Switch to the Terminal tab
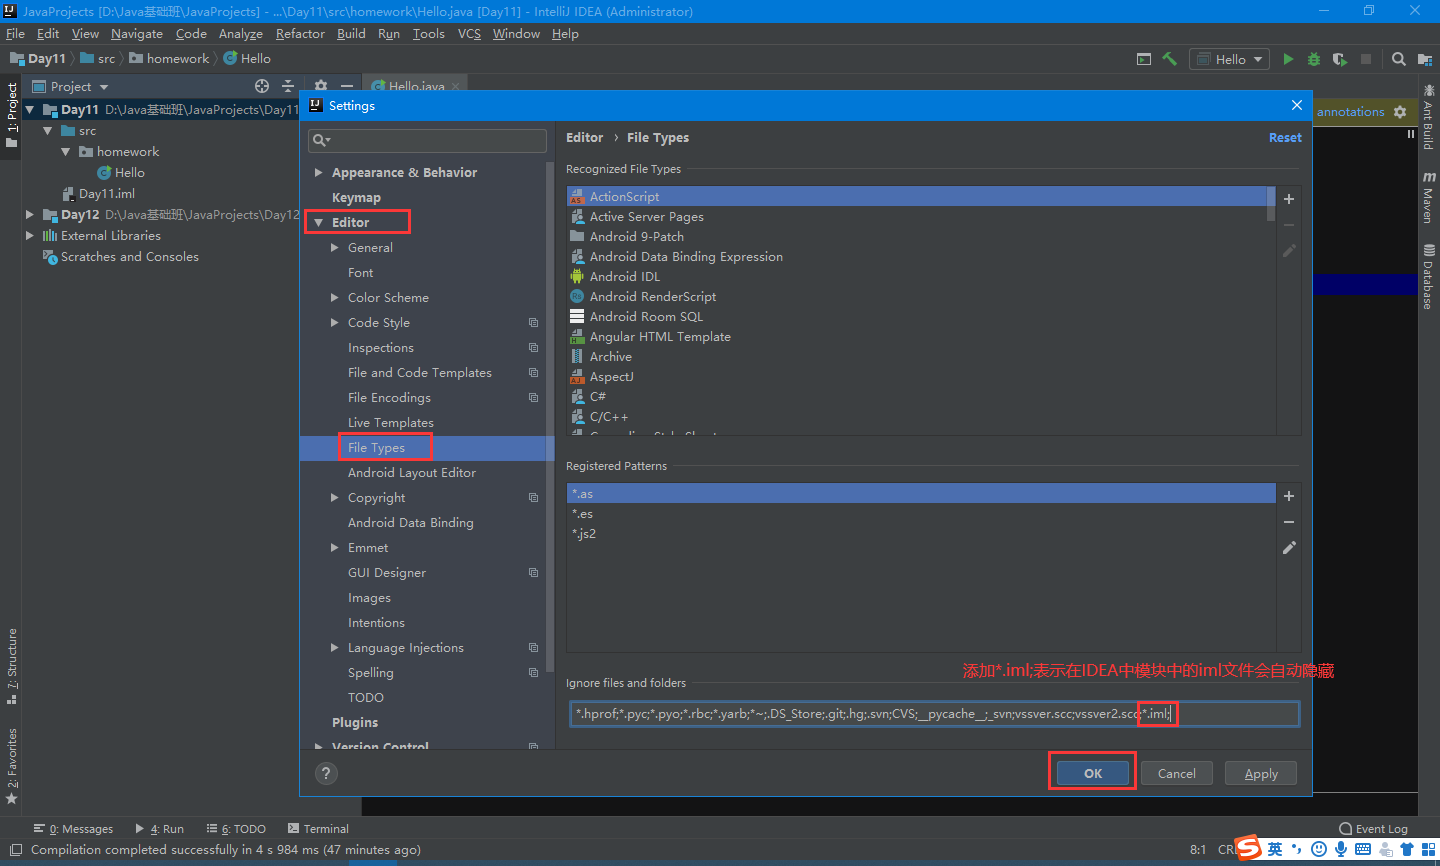This screenshot has height=866, width=1440. pyautogui.click(x=318, y=829)
